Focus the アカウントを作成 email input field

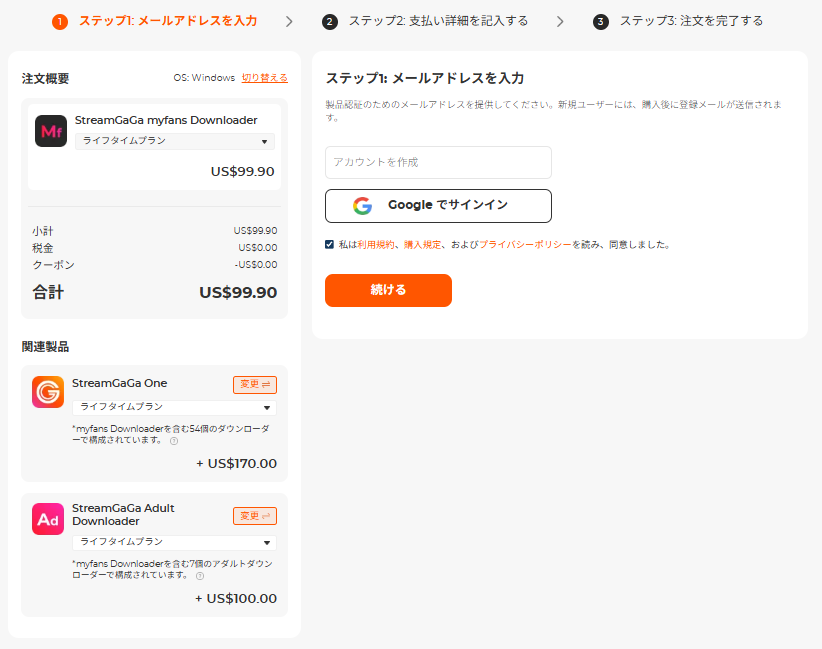438,163
